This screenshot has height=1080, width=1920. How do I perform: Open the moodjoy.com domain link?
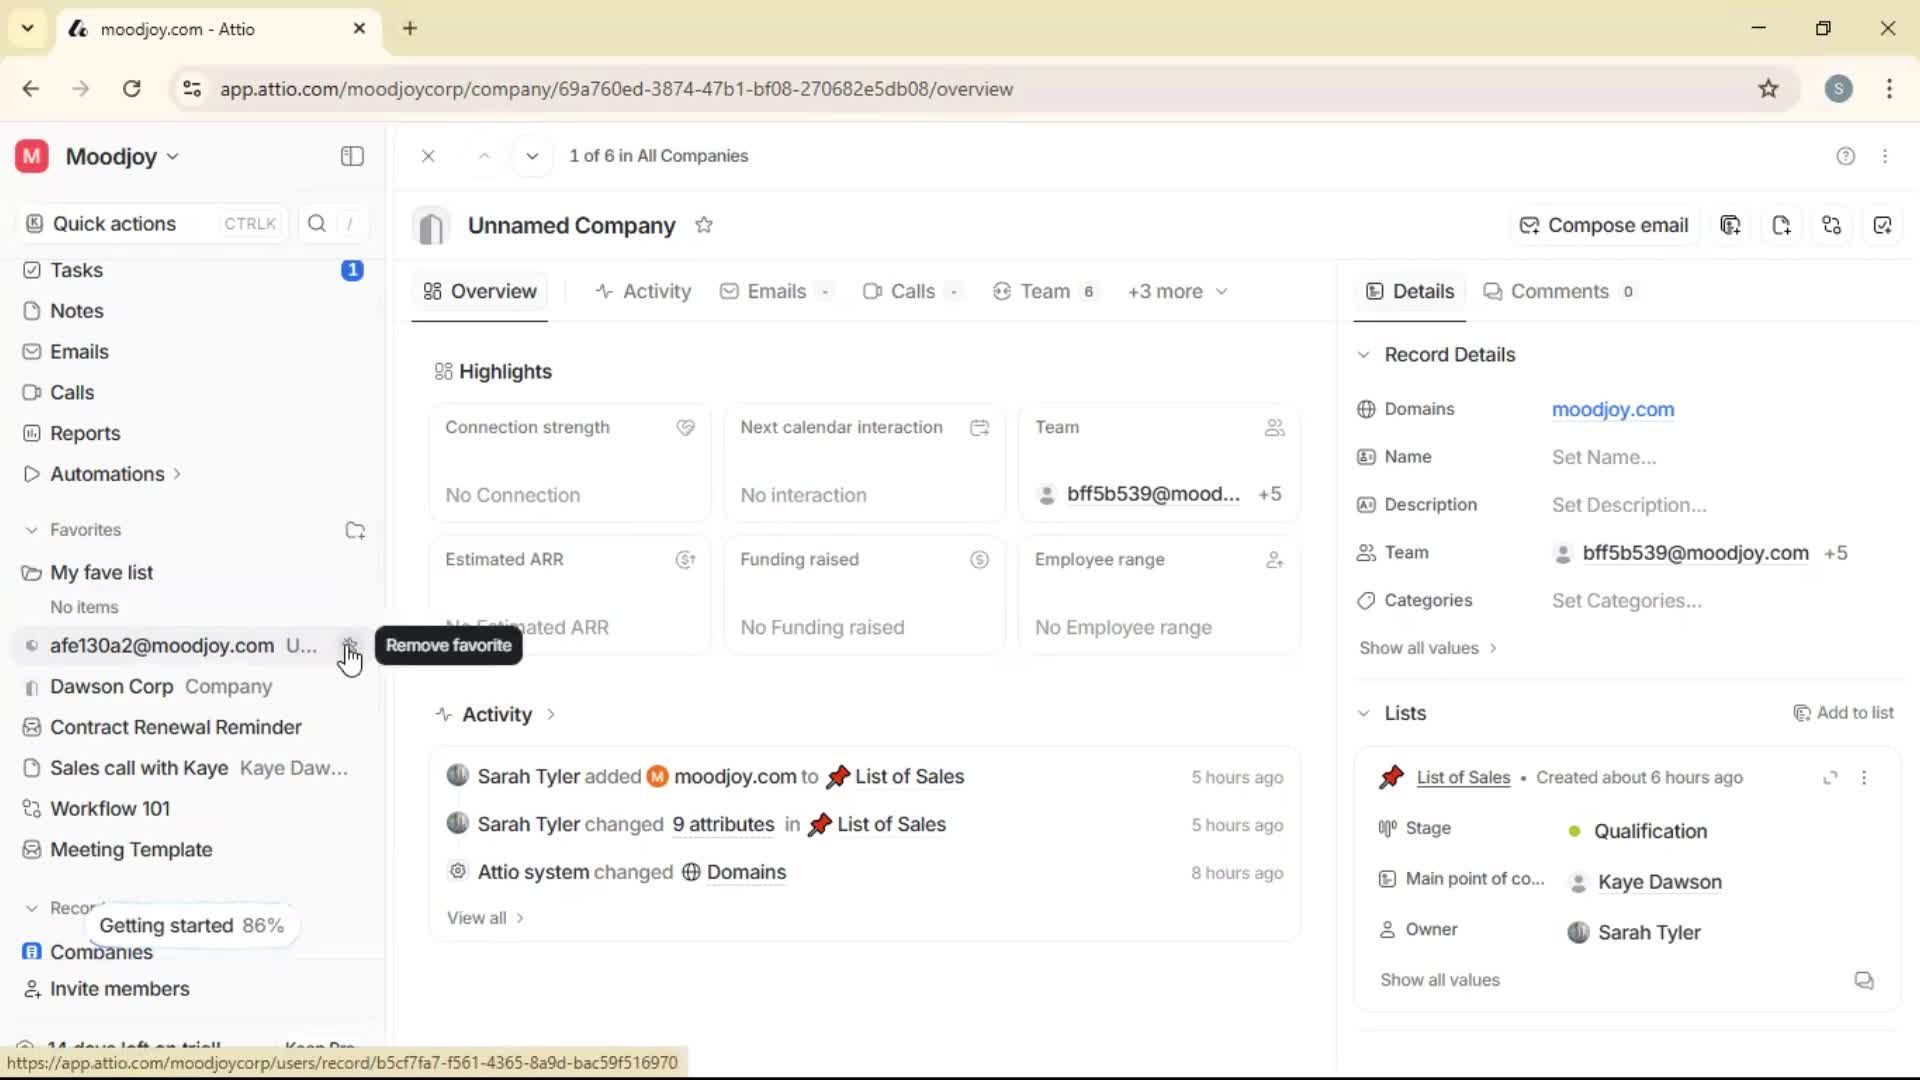tap(1613, 410)
